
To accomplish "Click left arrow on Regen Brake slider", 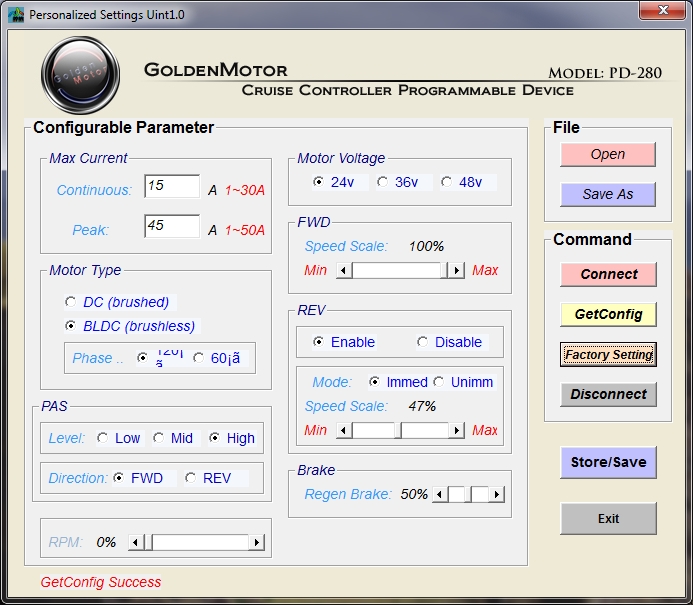I will (440, 494).
